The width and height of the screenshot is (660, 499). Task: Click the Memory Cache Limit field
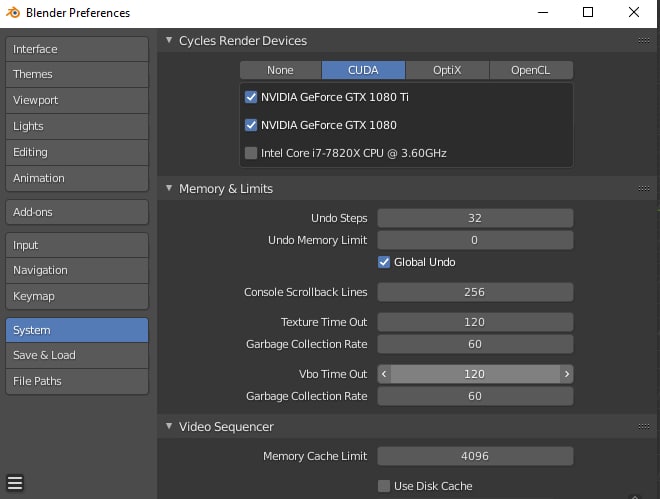(474, 456)
